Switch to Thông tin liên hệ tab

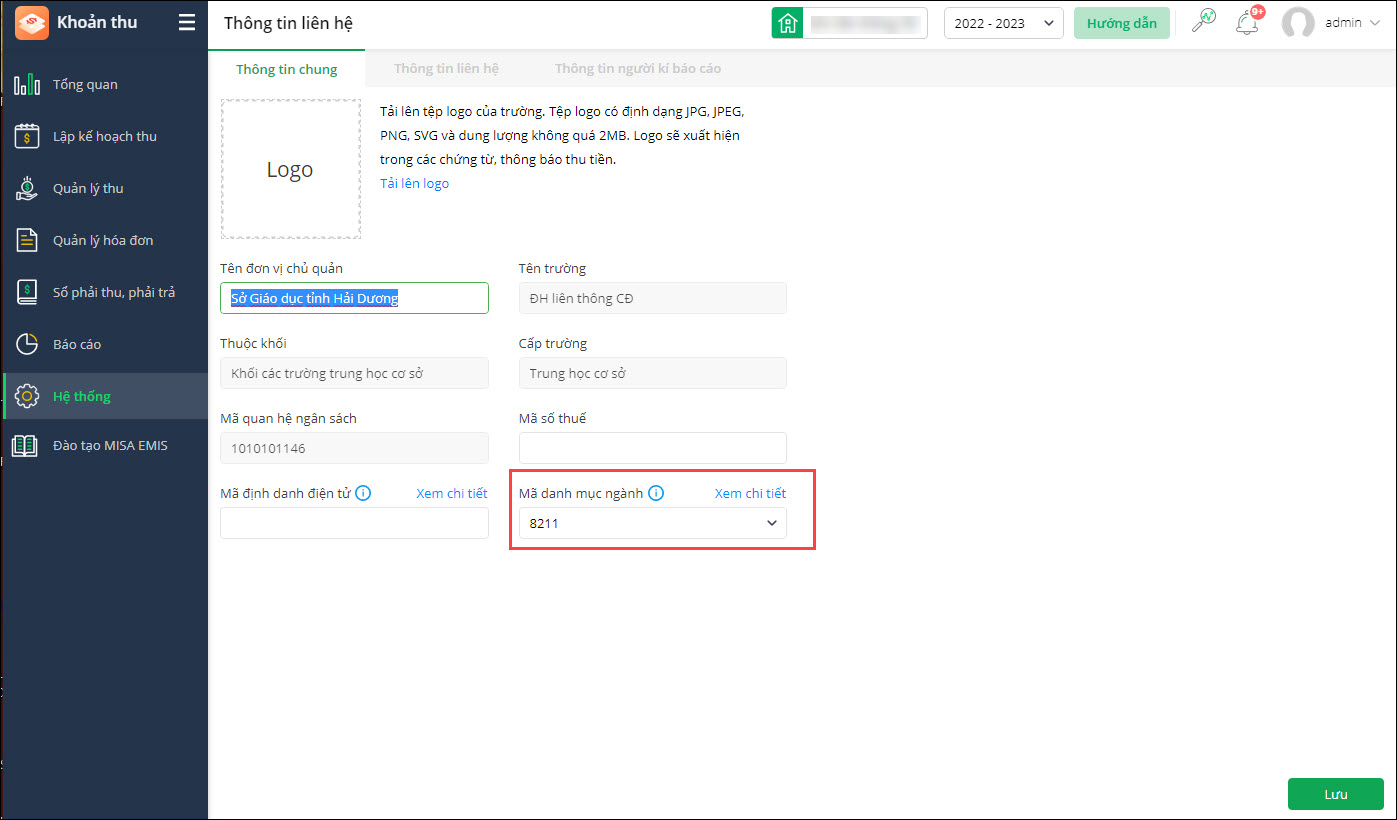point(446,69)
